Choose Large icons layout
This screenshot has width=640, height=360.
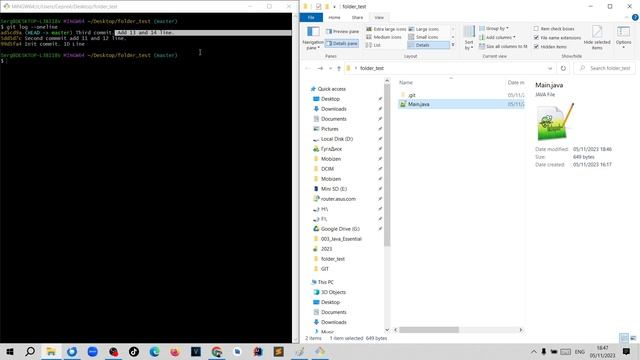(x=424, y=29)
